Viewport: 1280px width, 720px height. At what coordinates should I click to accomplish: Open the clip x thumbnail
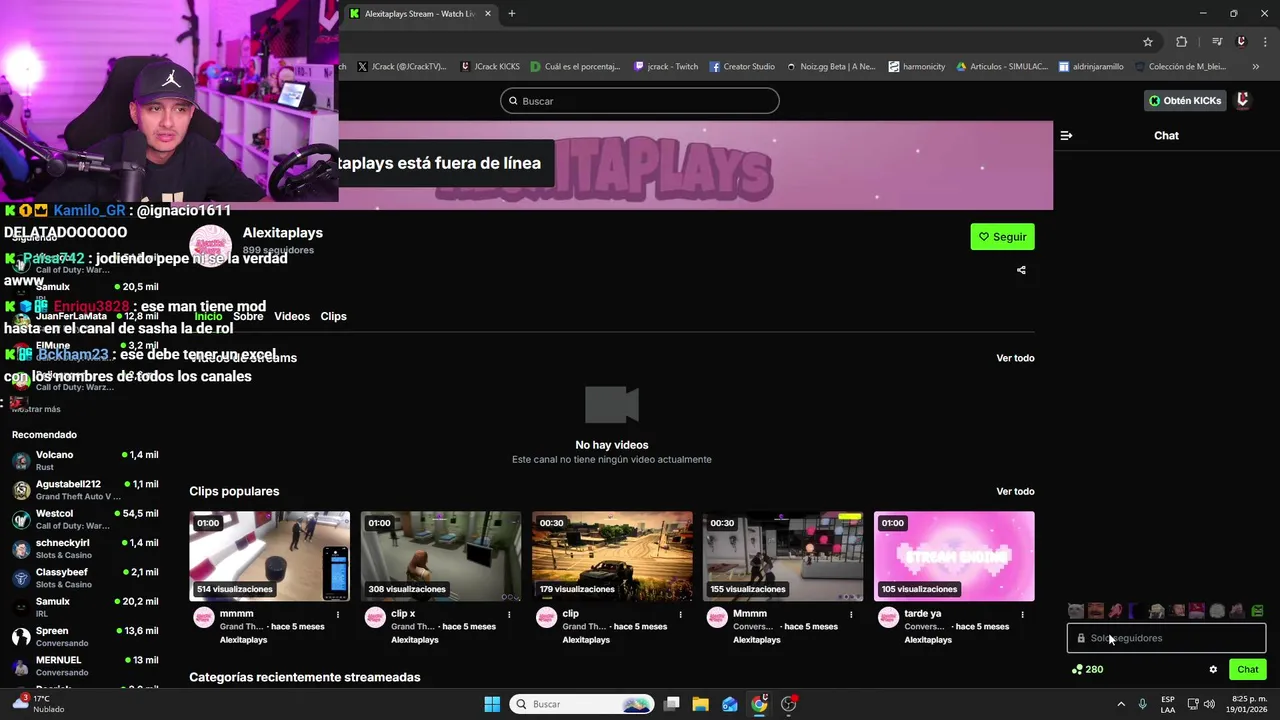point(441,556)
